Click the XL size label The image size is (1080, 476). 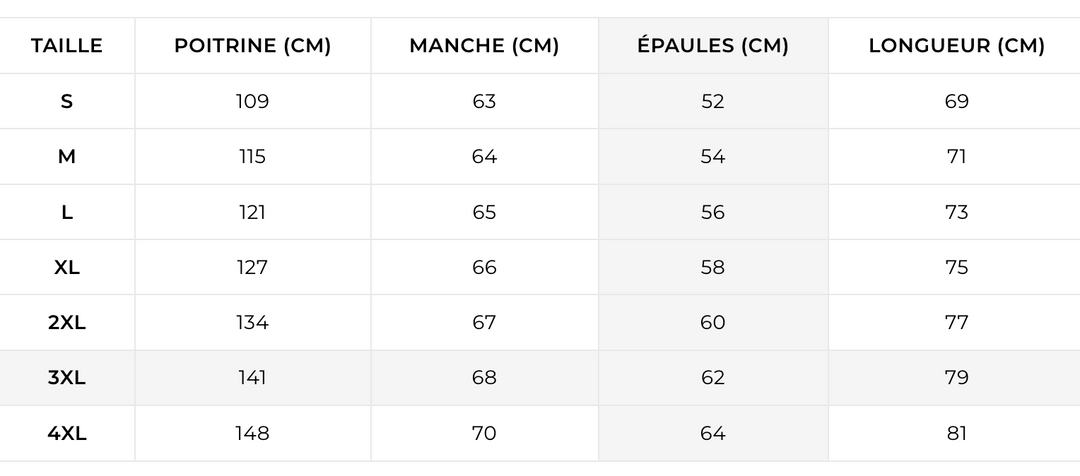point(67,267)
